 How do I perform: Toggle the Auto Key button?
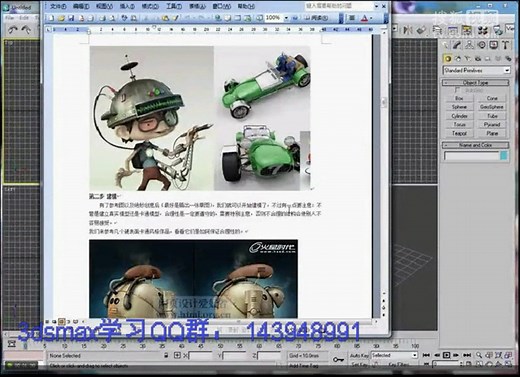359,355
